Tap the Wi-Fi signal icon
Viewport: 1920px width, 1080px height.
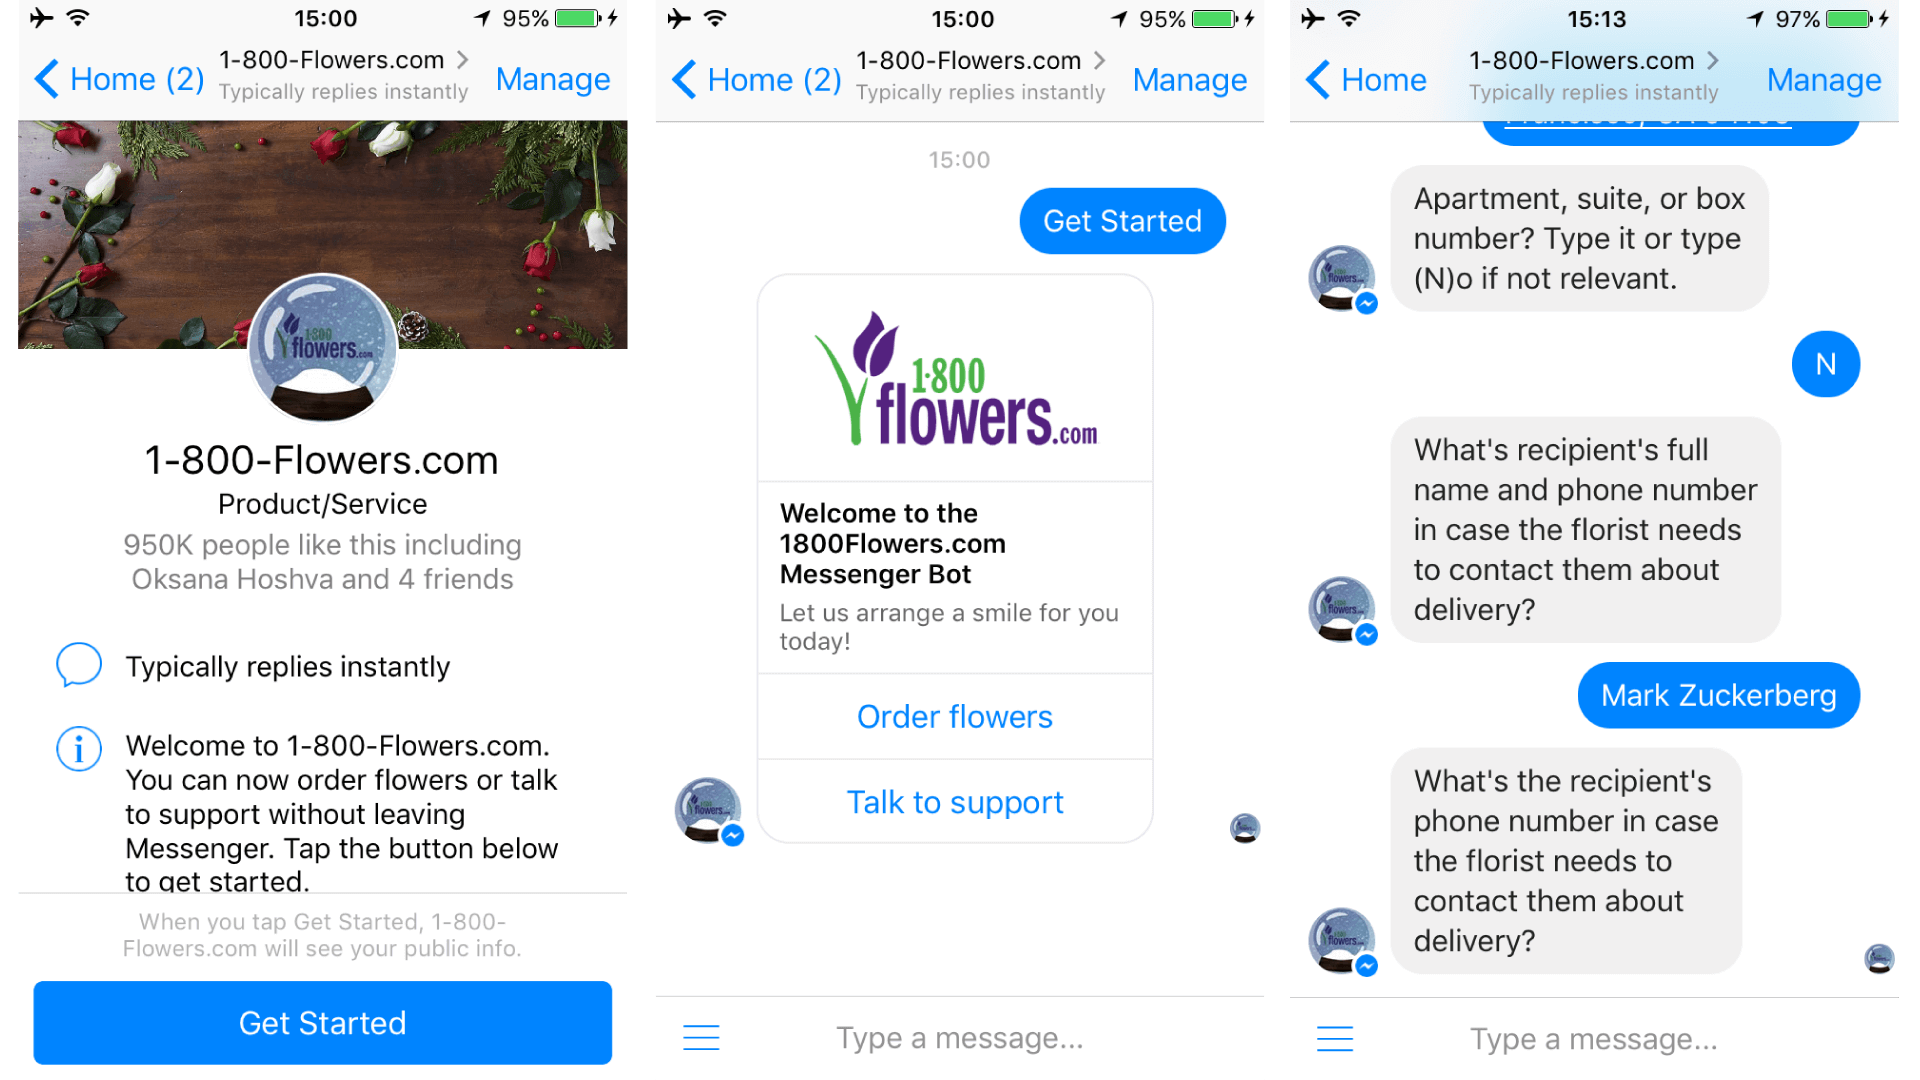(75, 18)
